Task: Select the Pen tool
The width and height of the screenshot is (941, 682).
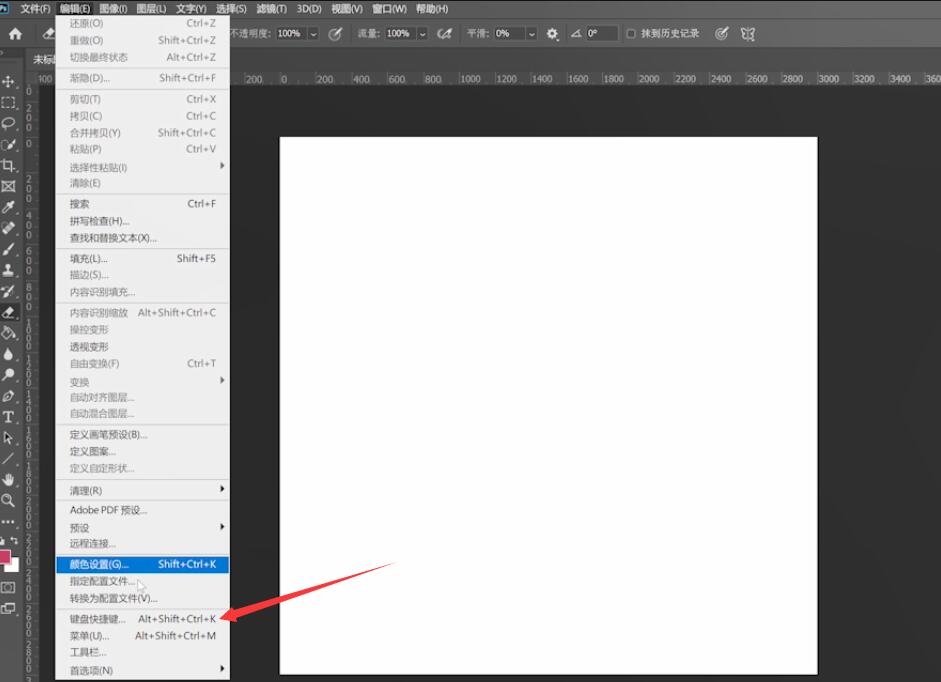Action: click(x=8, y=396)
